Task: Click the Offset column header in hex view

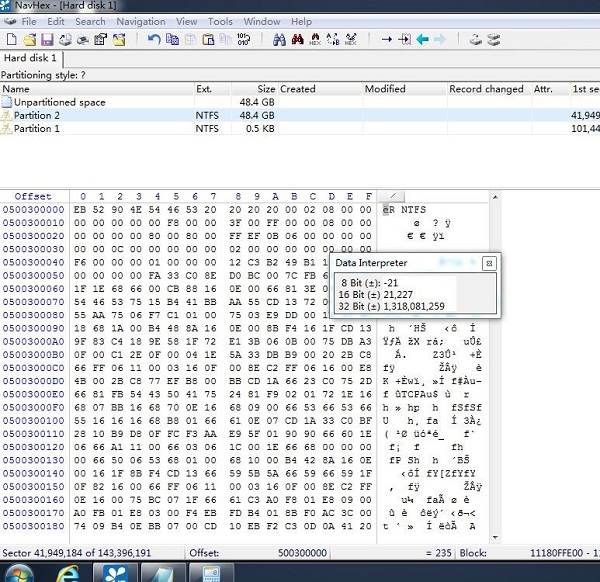Action: click(33, 196)
